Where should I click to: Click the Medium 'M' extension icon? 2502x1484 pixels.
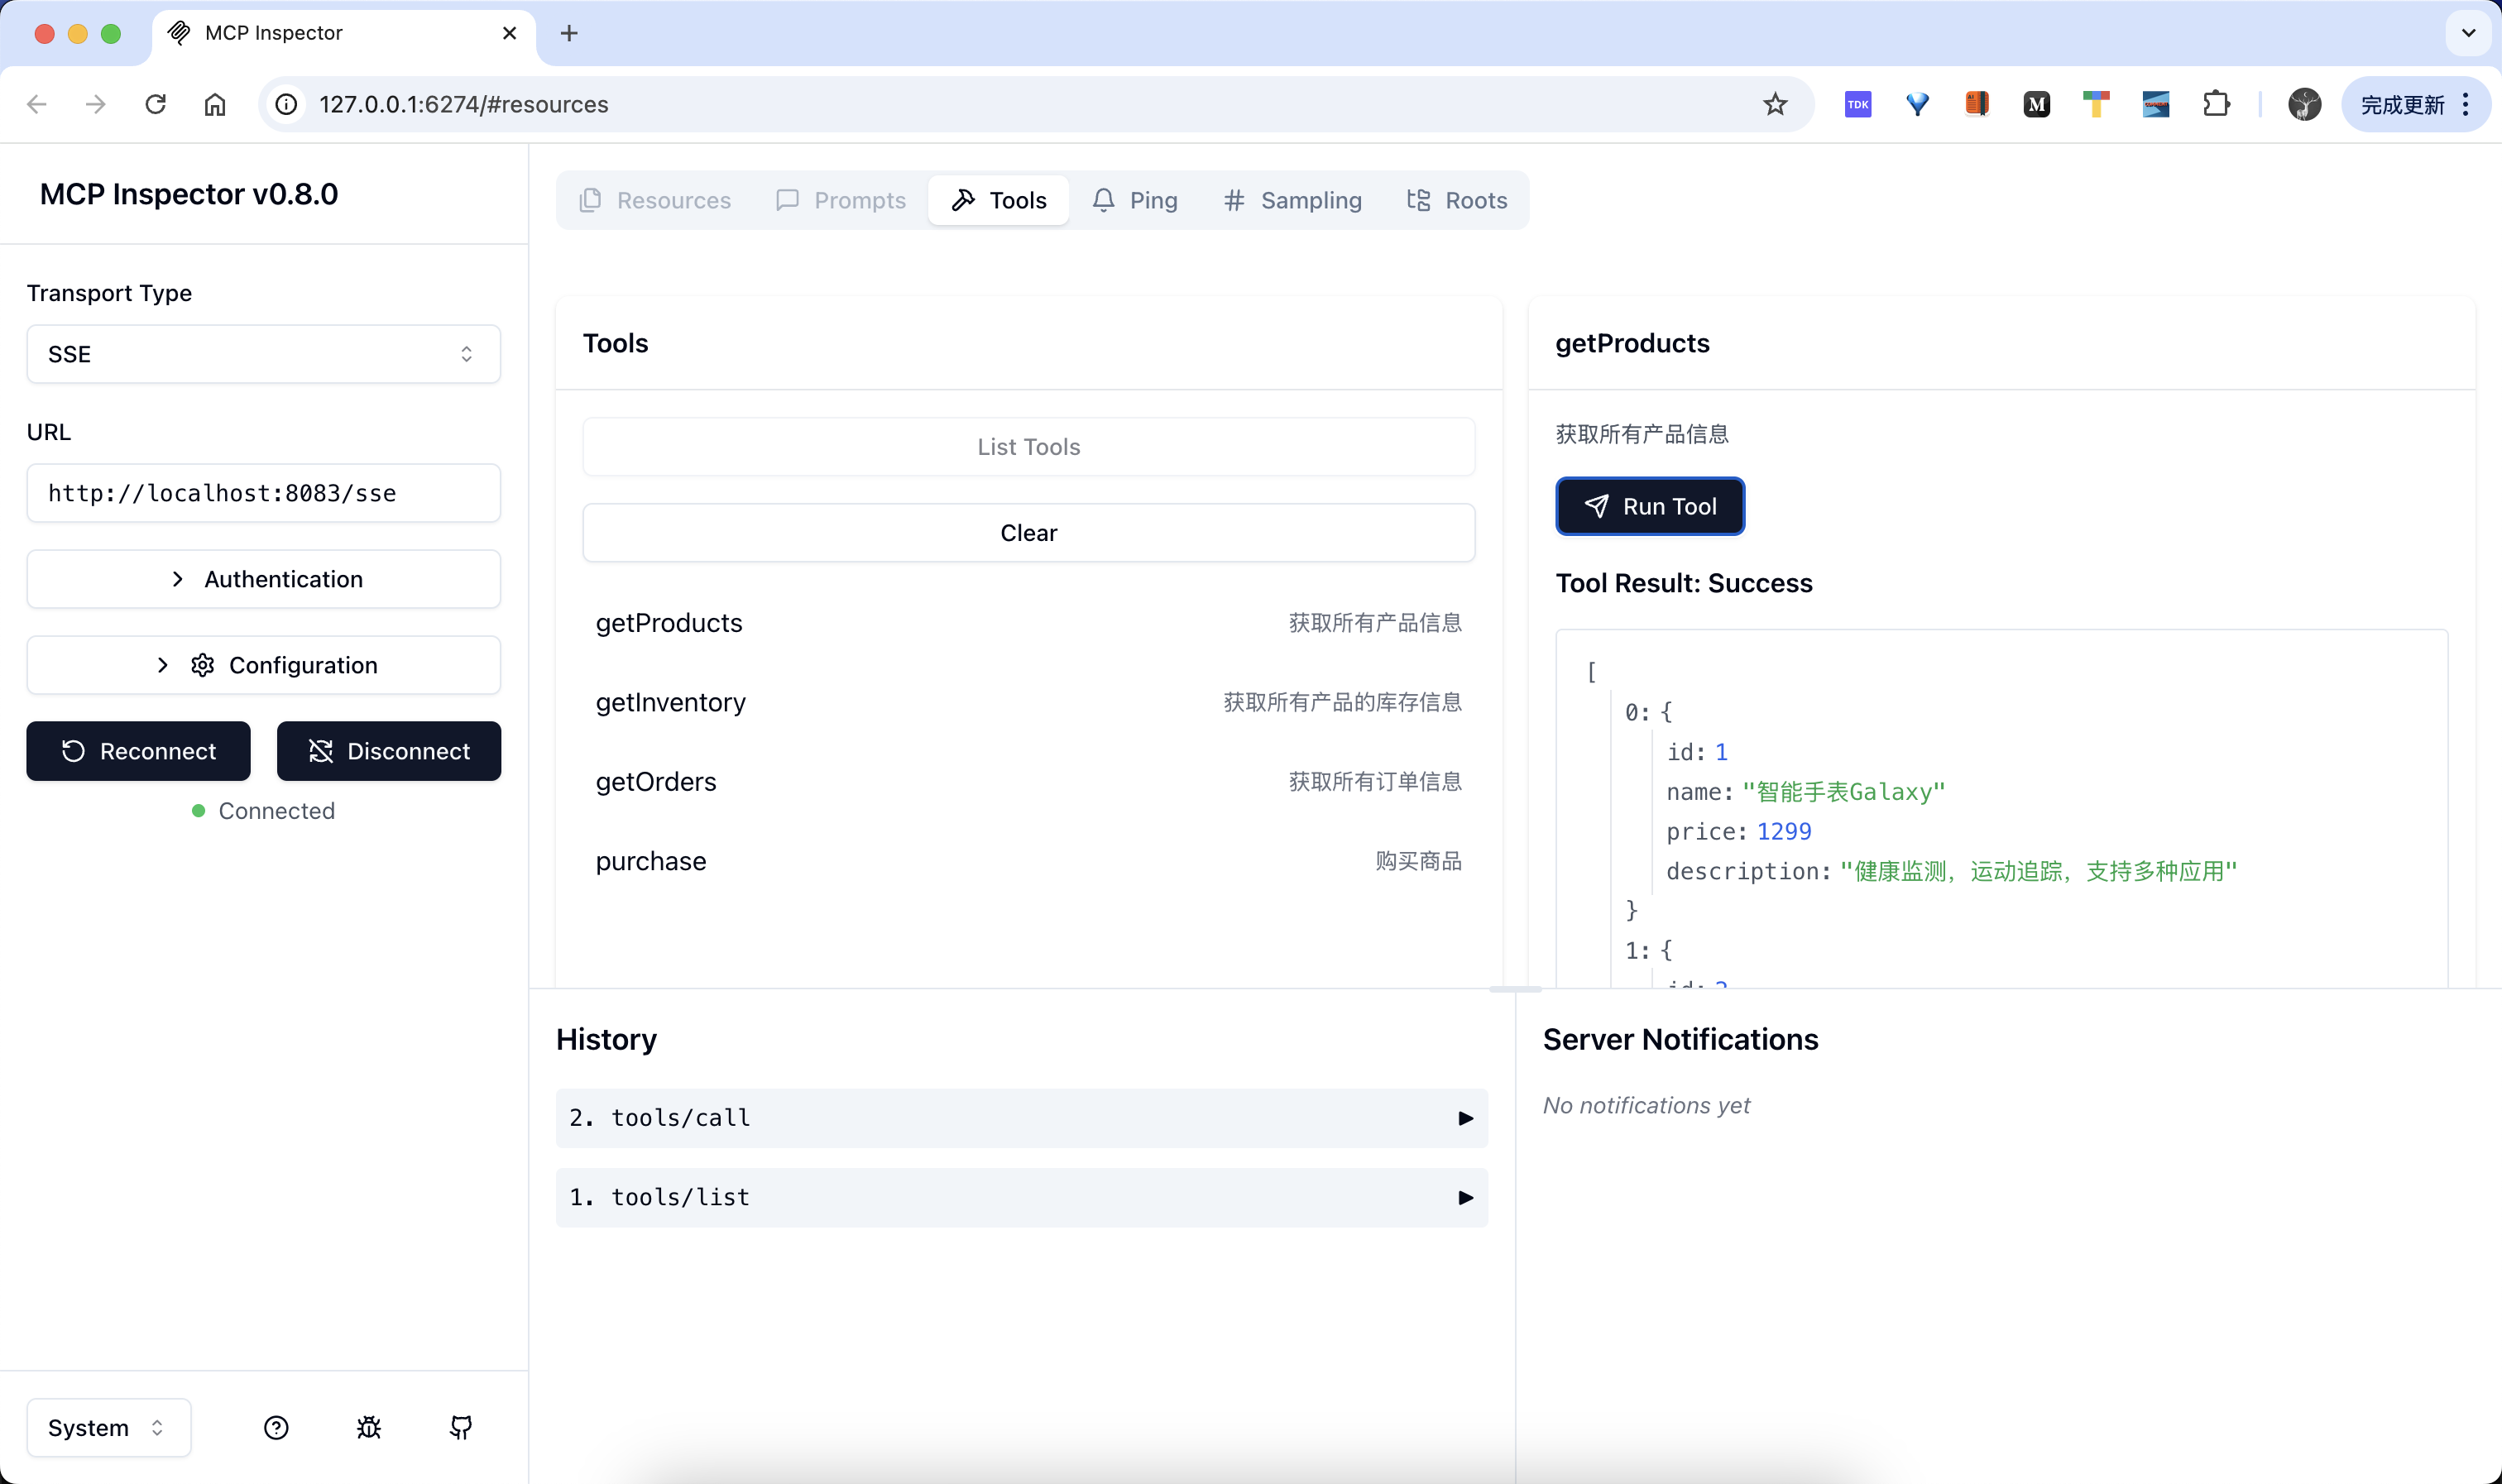(2037, 104)
